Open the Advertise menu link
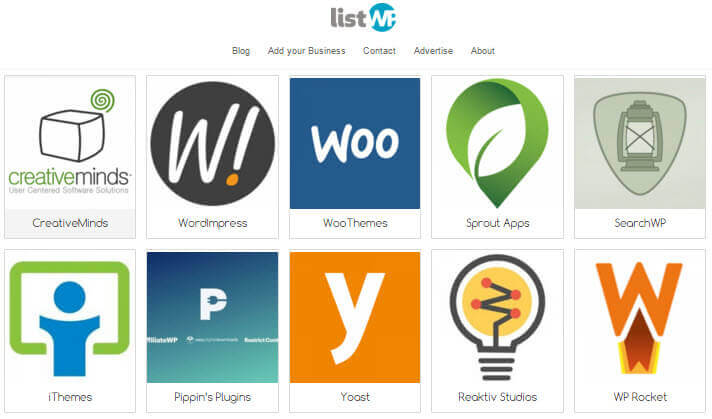This screenshot has height=419, width=712. 433,51
